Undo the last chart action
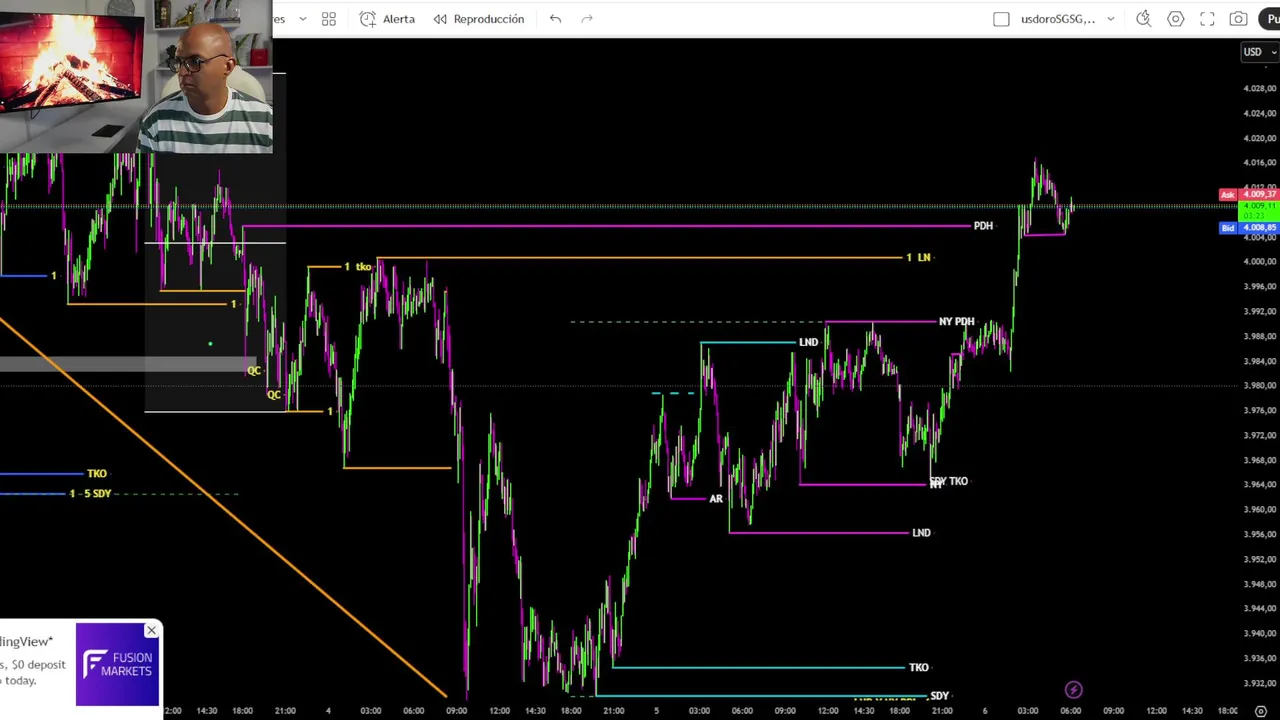This screenshot has height=720, width=1280. (x=555, y=19)
